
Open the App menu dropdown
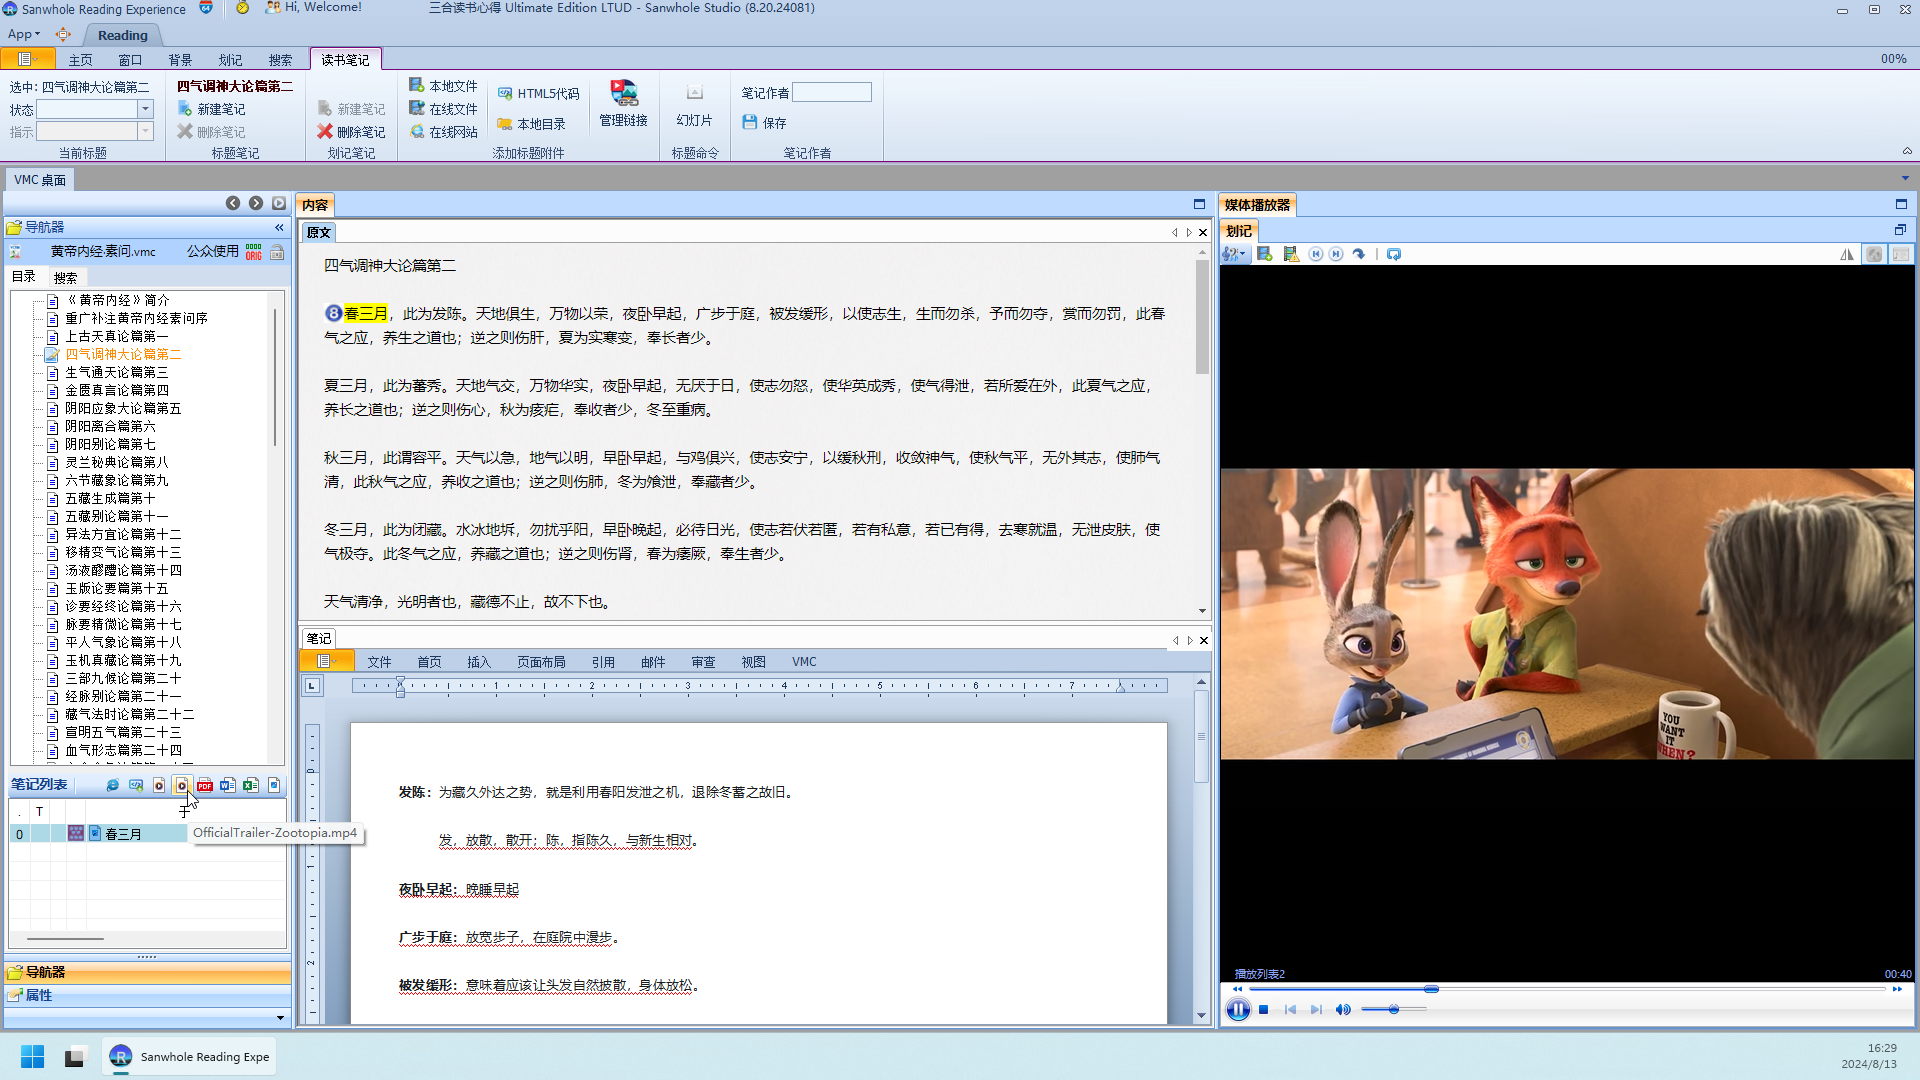click(x=24, y=34)
